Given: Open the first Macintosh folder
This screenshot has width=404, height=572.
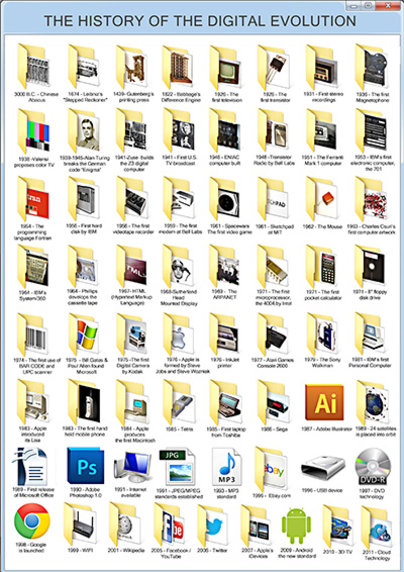Looking at the screenshot, I should 132,402.
